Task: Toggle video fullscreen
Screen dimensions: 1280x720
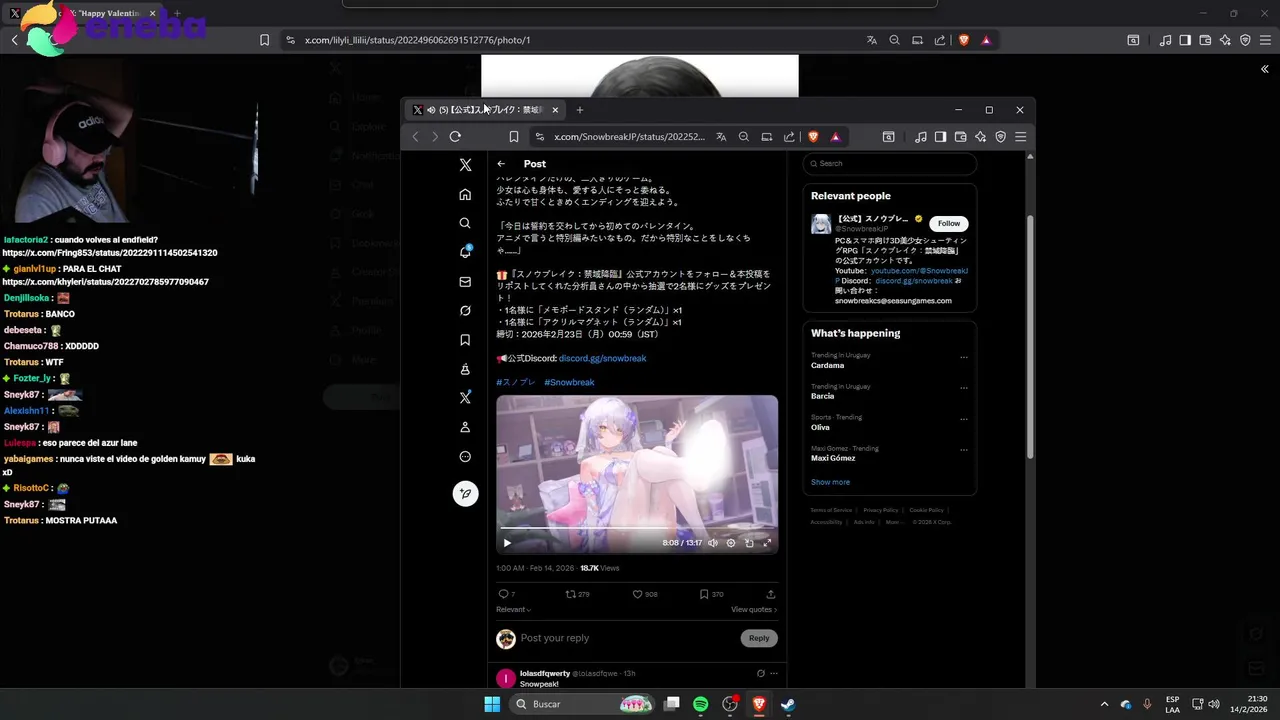Action: click(x=768, y=543)
